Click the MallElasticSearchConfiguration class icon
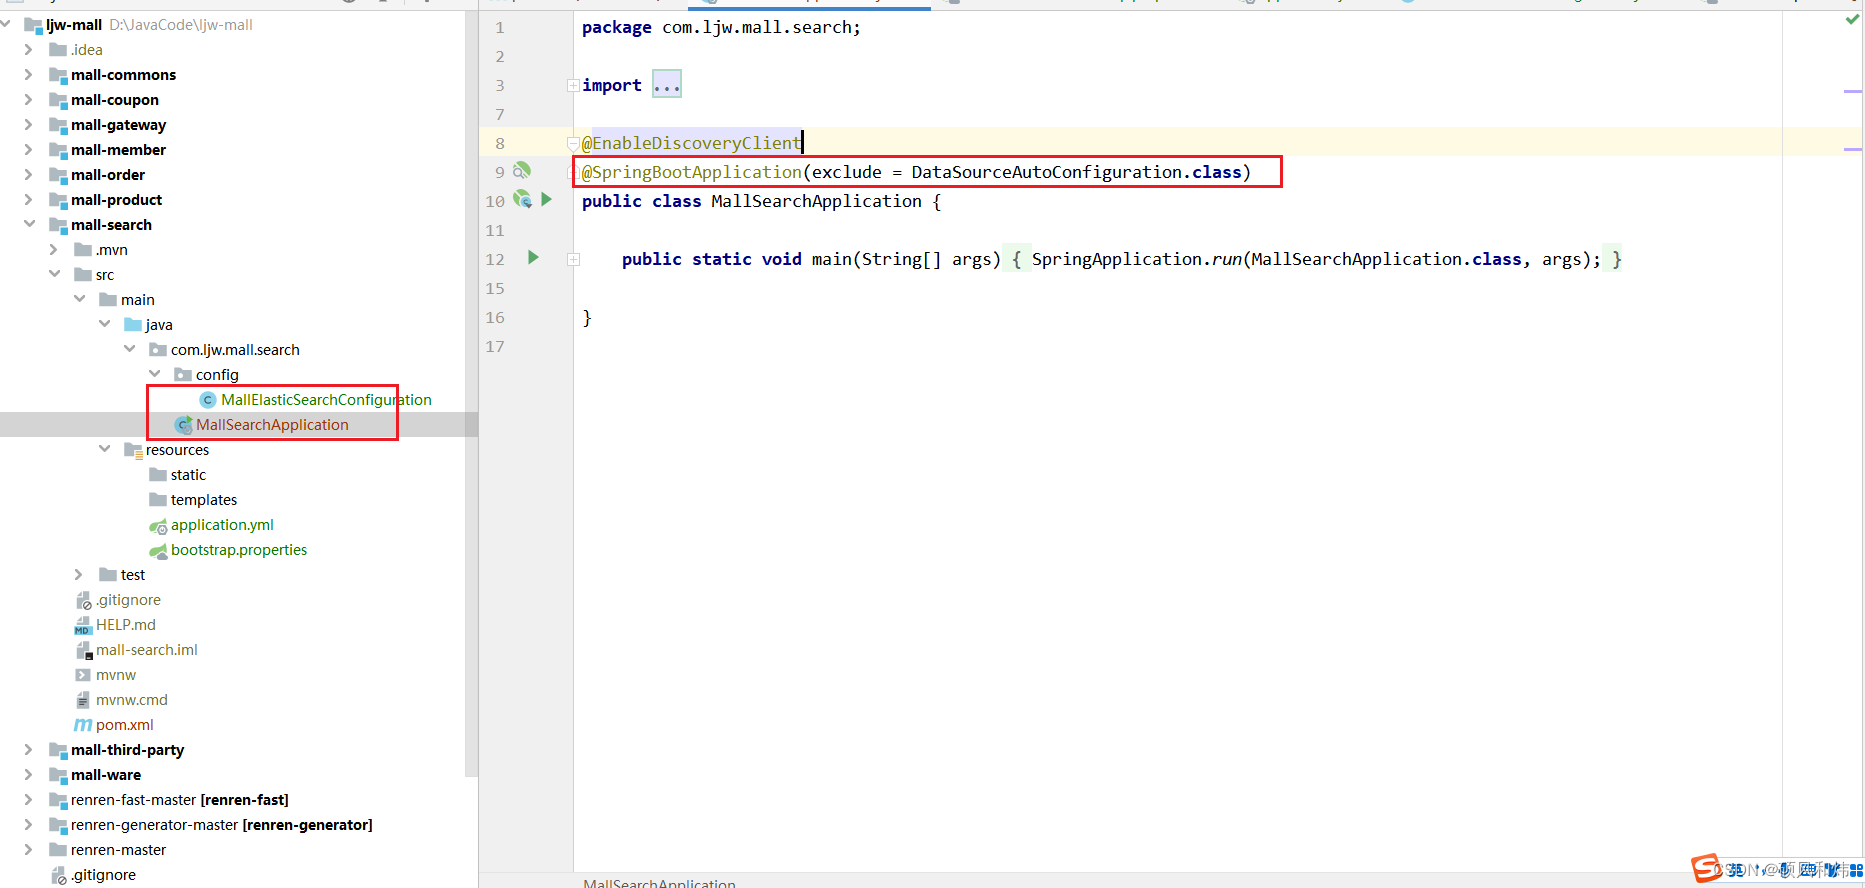Viewport: 1865px width, 888px height. click(x=208, y=400)
